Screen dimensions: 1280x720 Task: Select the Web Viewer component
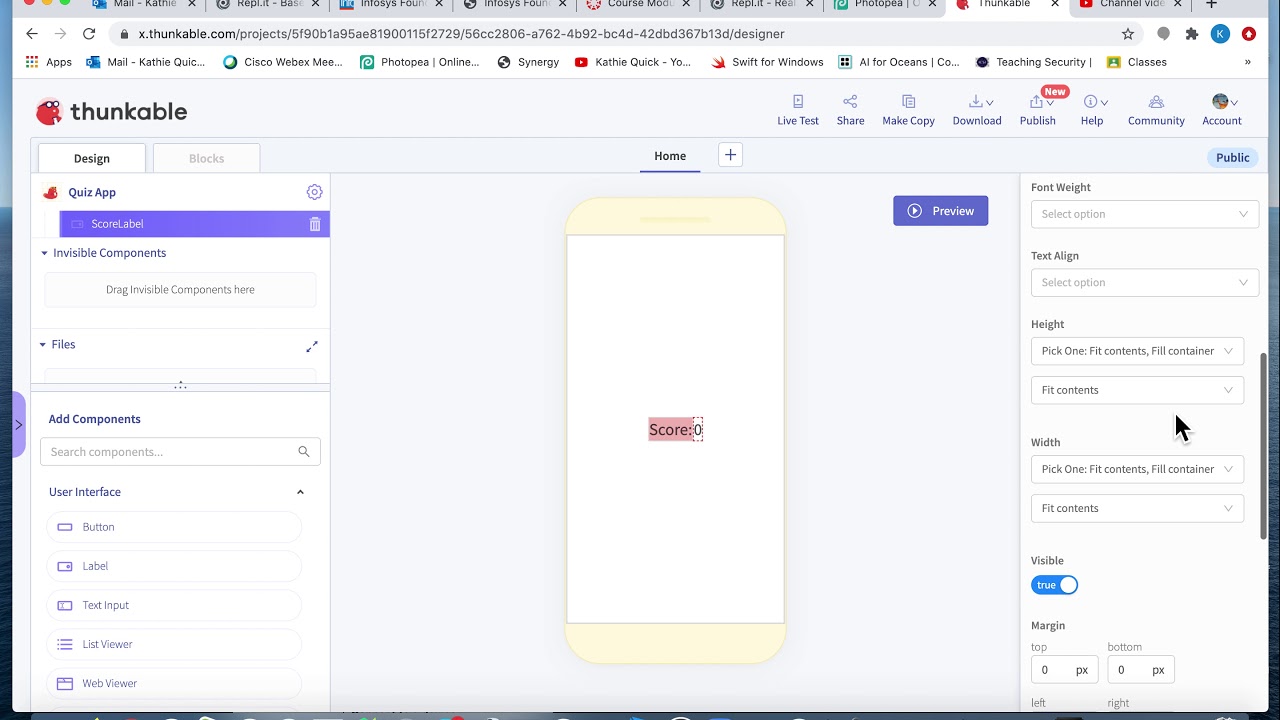pyautogui.click(x=174, y=683)
